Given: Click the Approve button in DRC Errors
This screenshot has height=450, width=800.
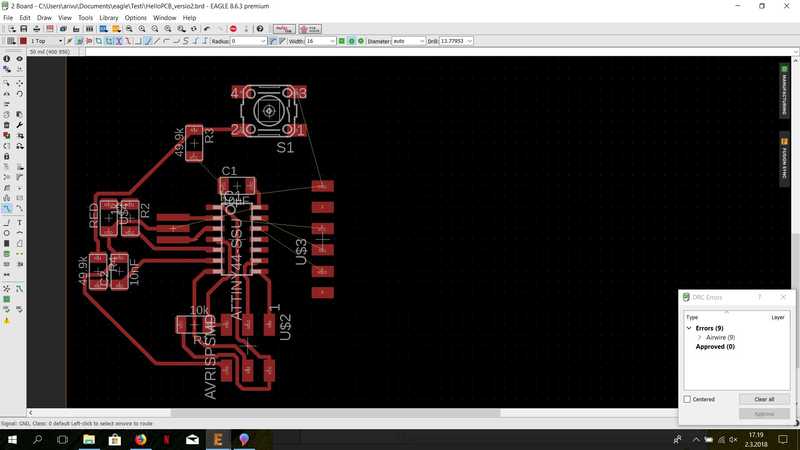Looking at the screenshot, I should click(x=764, y=414).
